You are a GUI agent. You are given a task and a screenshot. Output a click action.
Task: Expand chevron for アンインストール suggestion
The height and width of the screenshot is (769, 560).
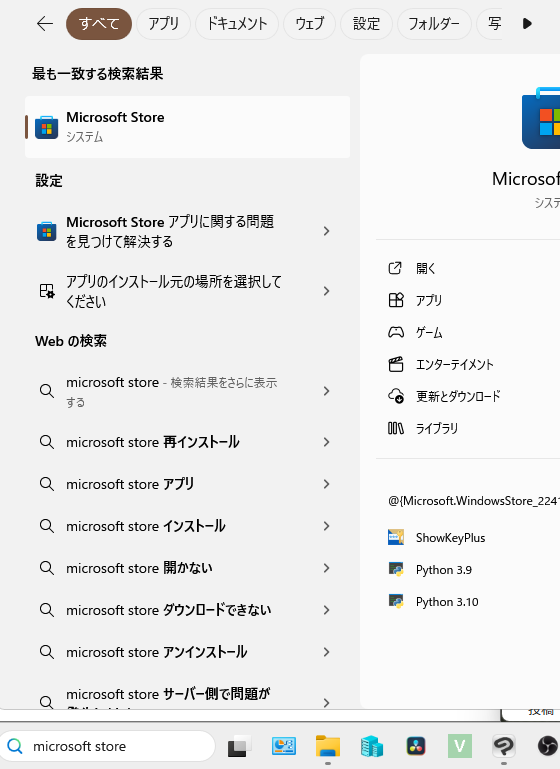pos(327,652)
